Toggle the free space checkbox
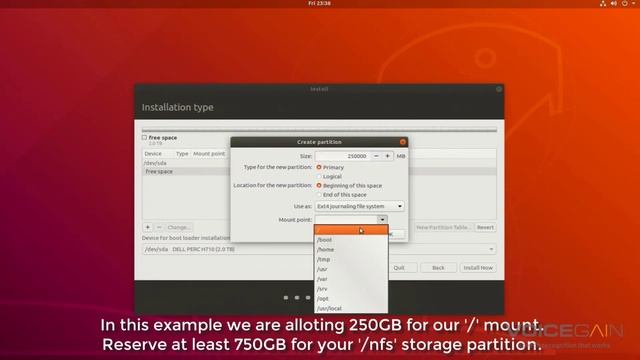640x360 pixels. coord(144,138)
